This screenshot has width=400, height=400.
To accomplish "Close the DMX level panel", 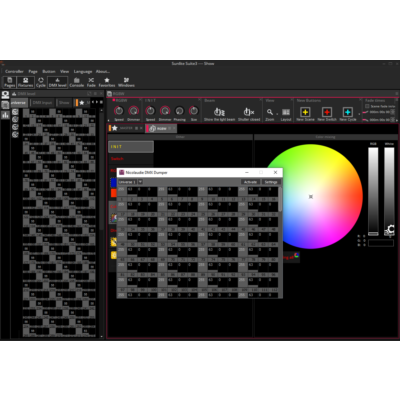I will pos(101,94).
